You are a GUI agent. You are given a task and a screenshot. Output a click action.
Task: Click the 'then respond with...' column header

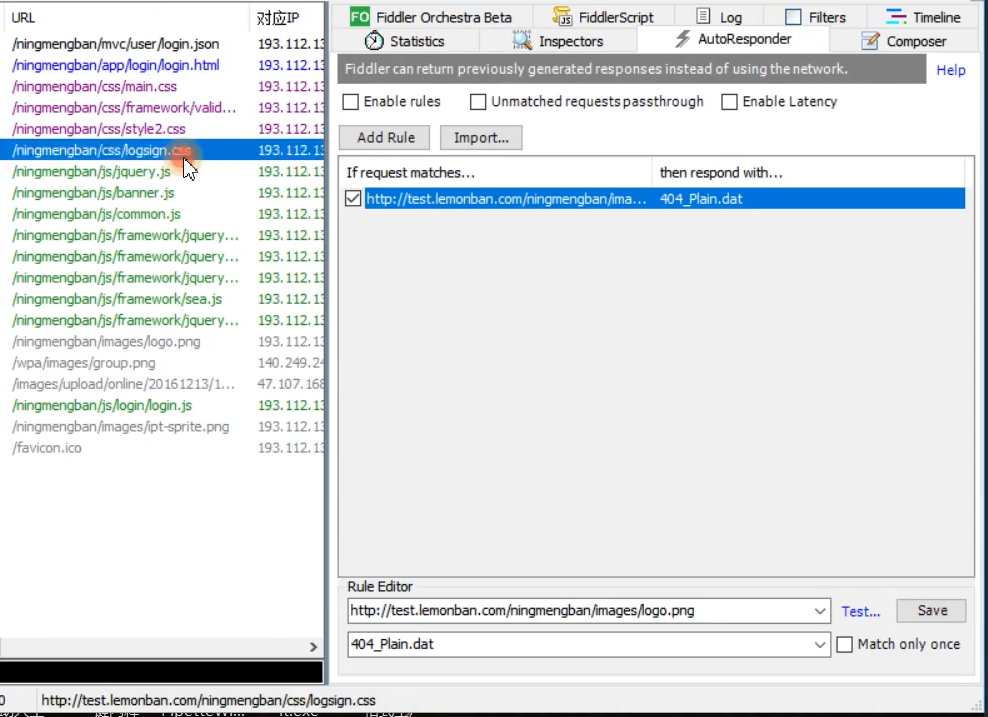[x=808, y=173]
